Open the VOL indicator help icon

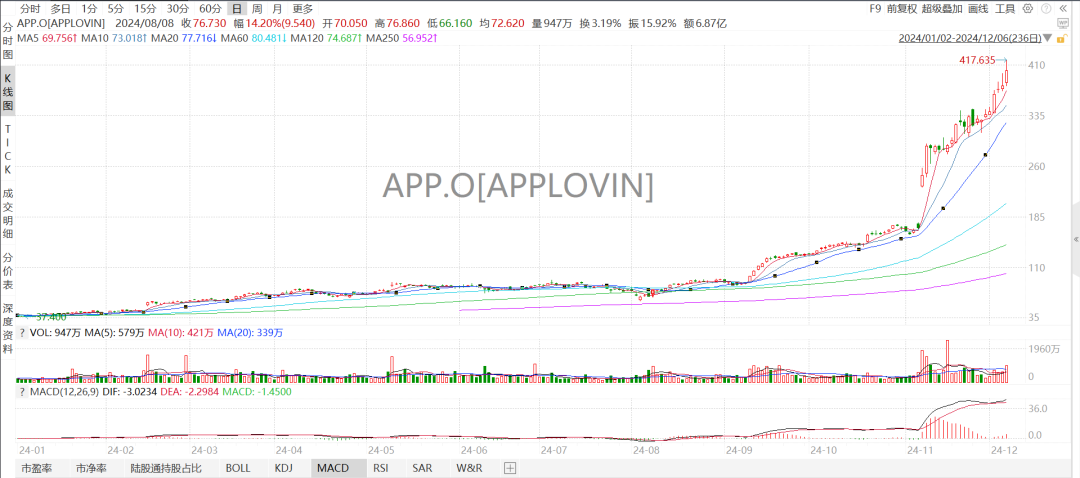point(21,333)
